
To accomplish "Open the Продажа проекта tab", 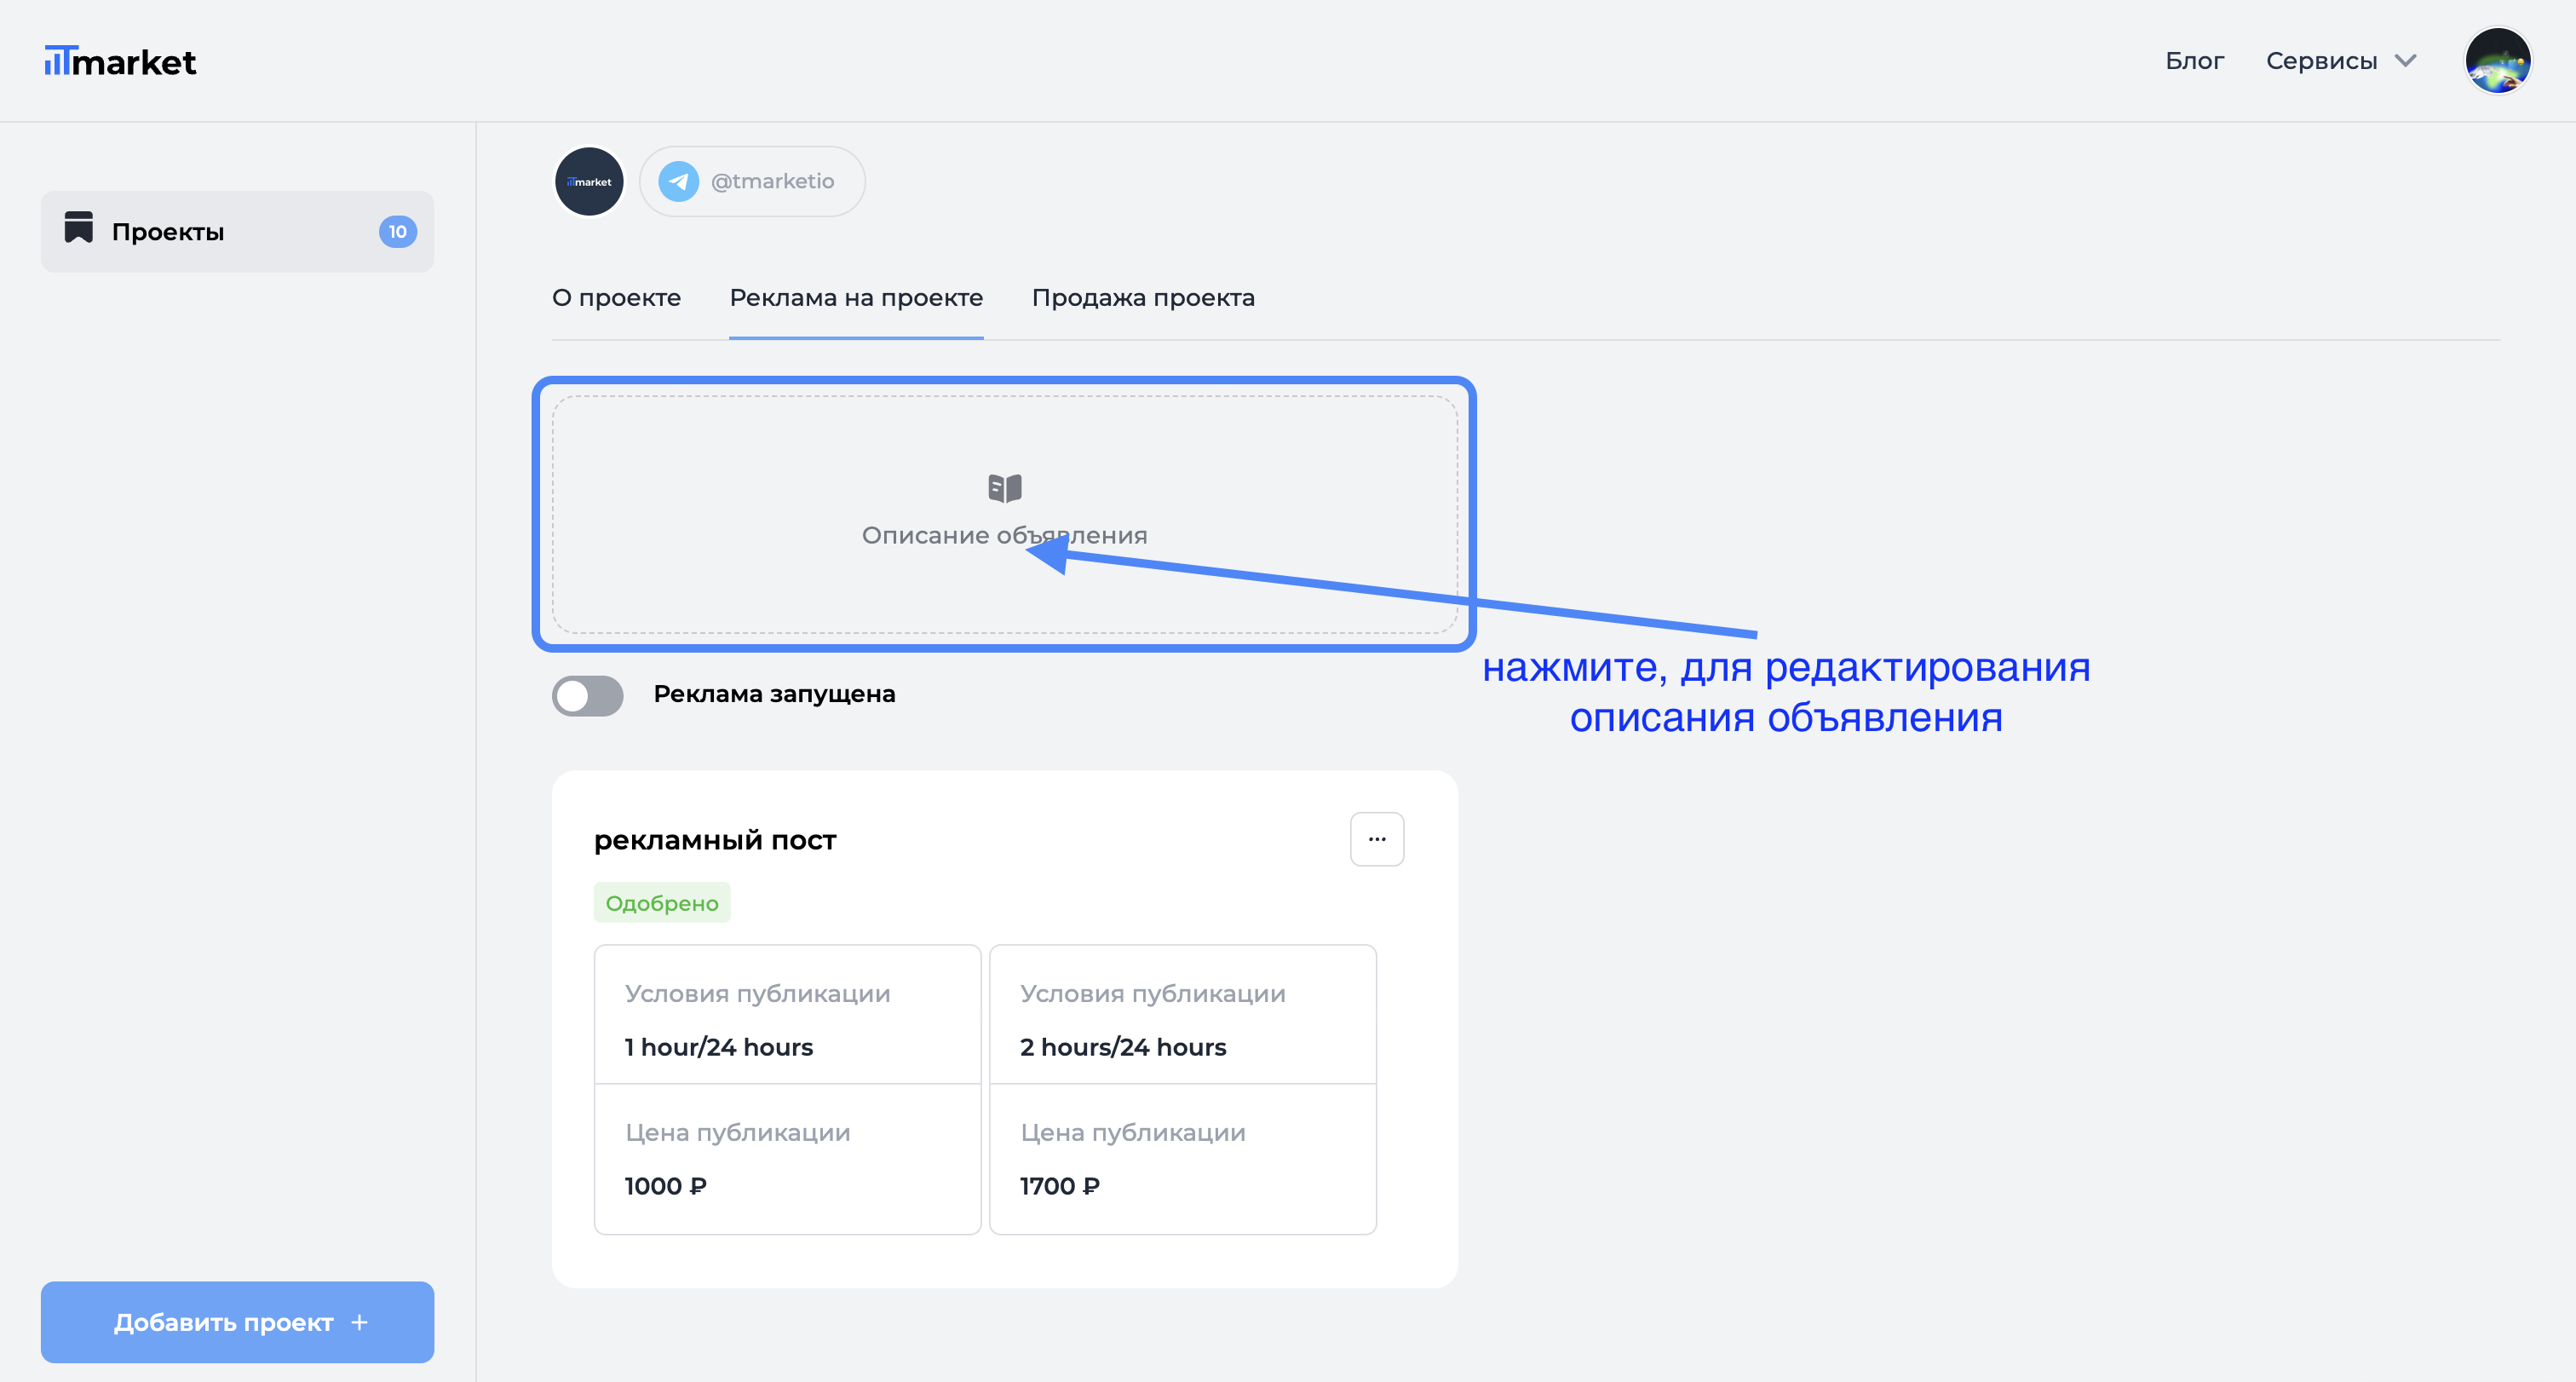I will (x=1143, y=298).
